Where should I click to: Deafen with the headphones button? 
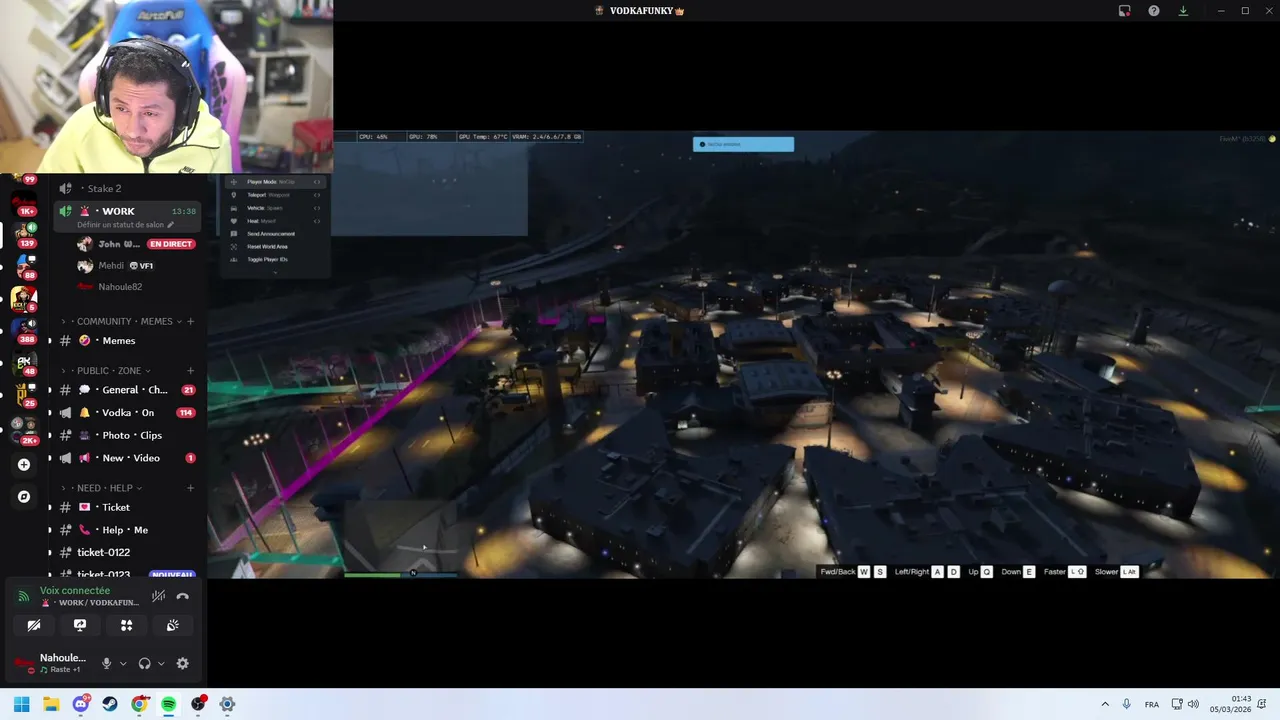click(x=144, y=663)
